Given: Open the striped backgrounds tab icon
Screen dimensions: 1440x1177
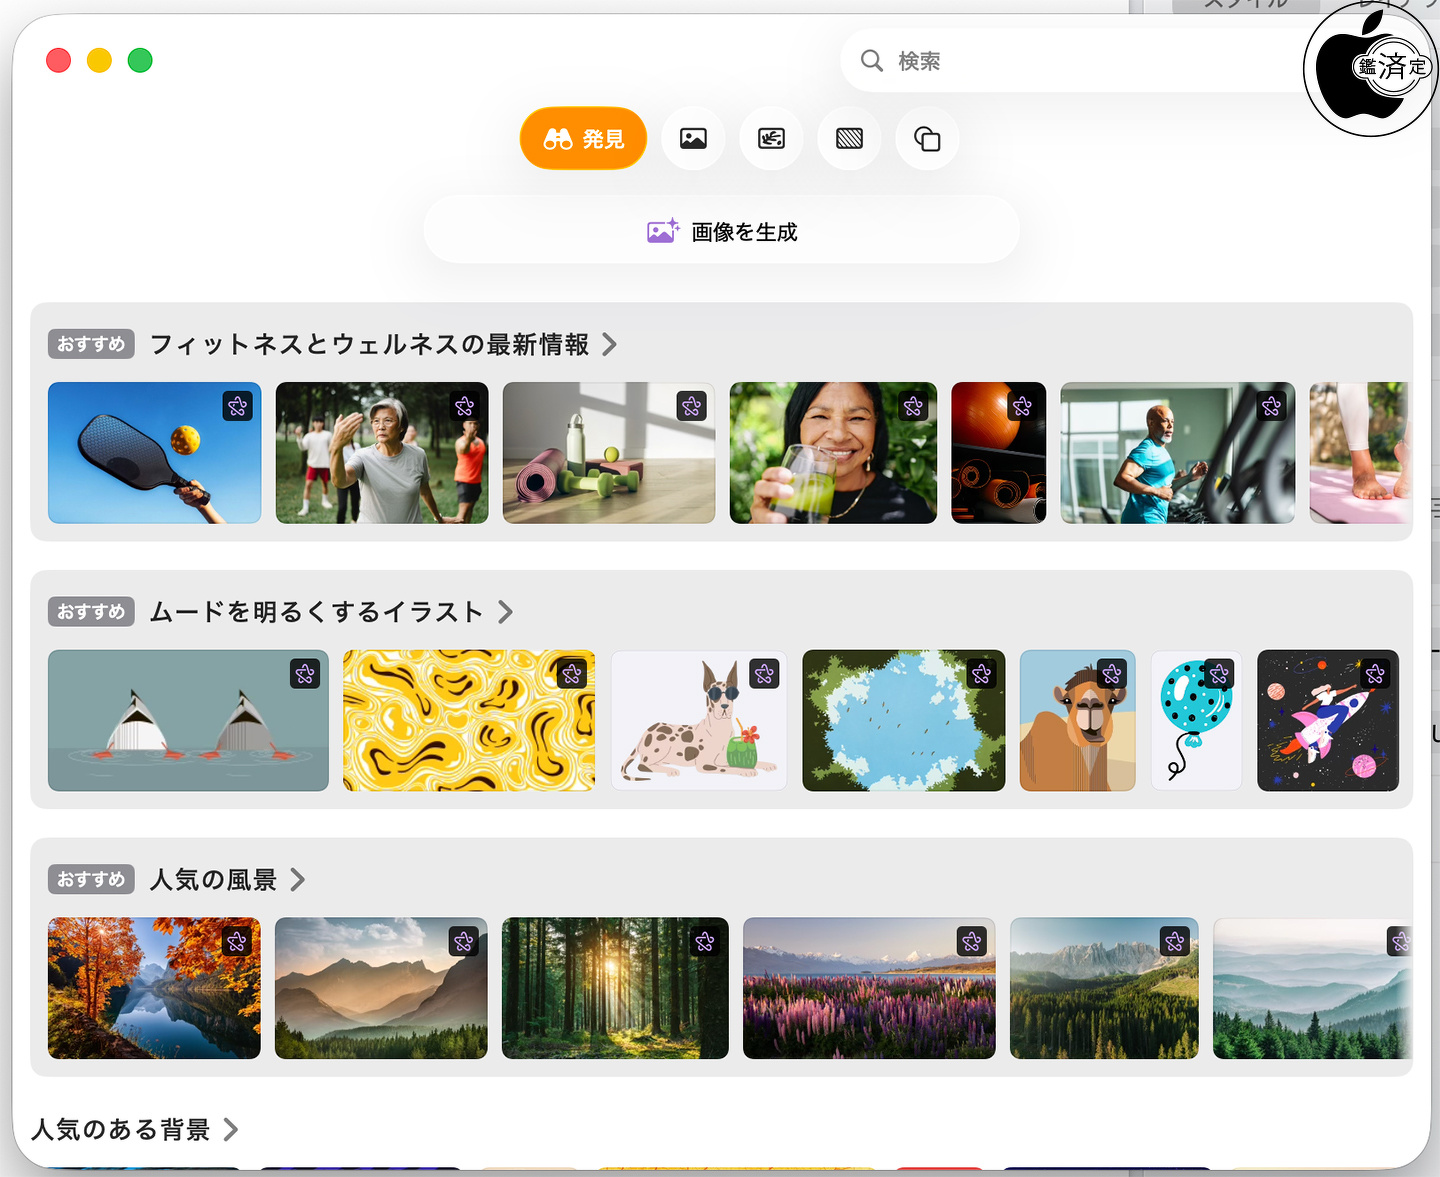Looking at the screenshot, I should coord(849,139).
